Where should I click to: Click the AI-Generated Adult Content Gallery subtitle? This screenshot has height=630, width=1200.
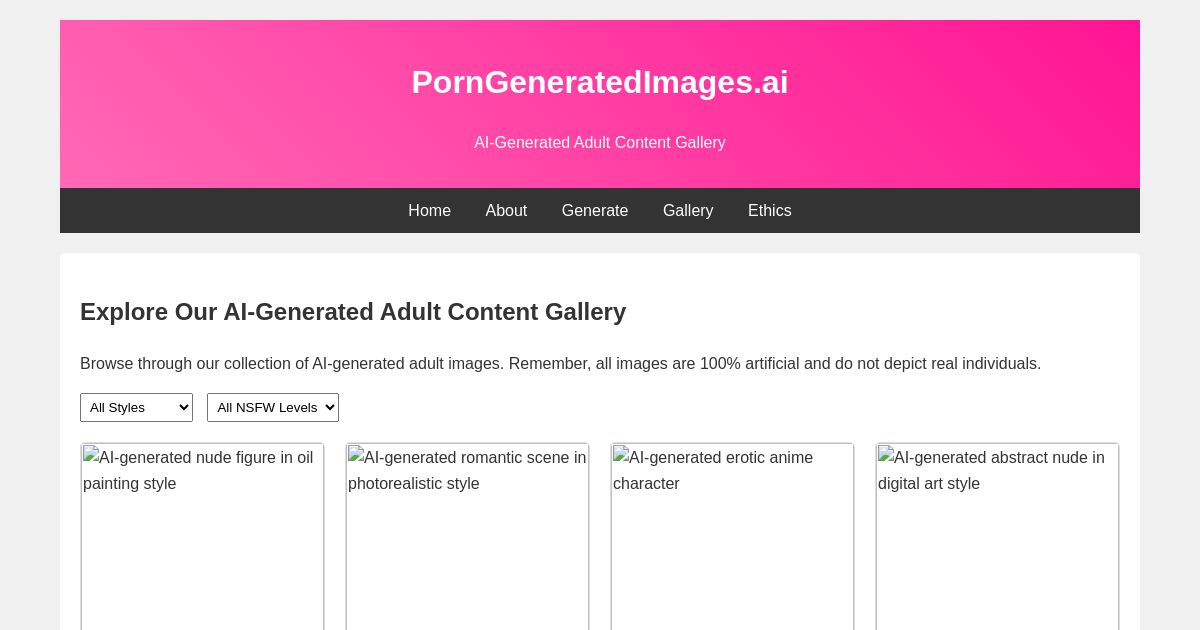pyautogui.click(x=600, y=143)
